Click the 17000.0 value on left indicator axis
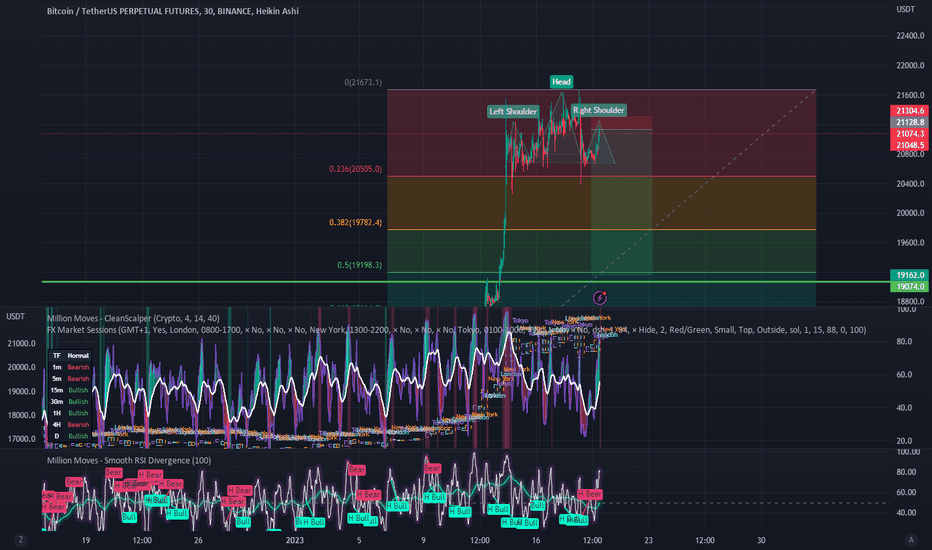This screenshot has height=550, width=932. (x=21, y=439)
